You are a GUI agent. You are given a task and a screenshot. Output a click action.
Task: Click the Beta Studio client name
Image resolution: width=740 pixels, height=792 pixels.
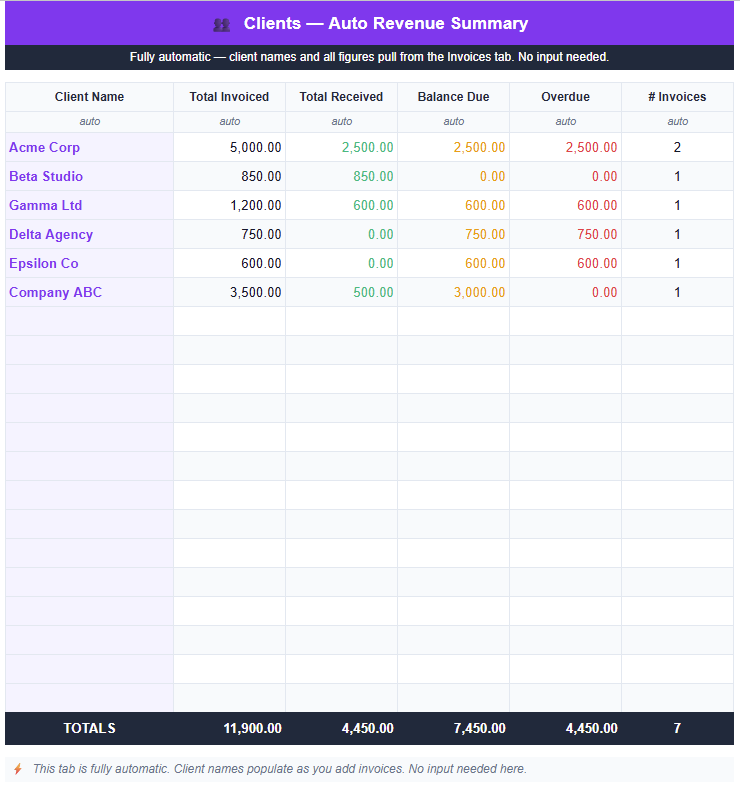click(46, 176)
